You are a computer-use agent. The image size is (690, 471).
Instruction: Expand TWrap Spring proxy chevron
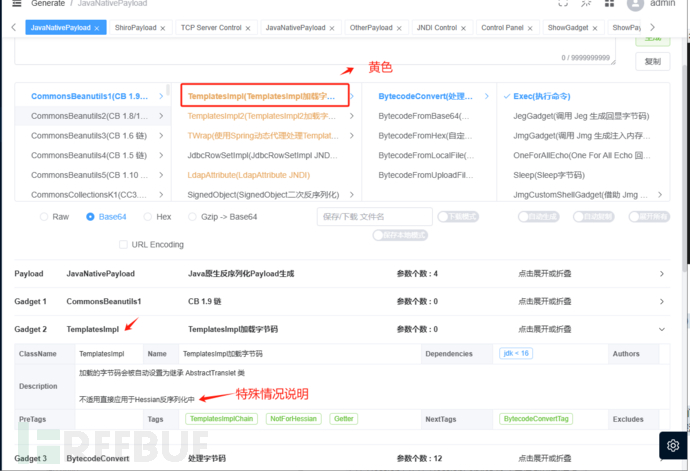tap(352, 136)
